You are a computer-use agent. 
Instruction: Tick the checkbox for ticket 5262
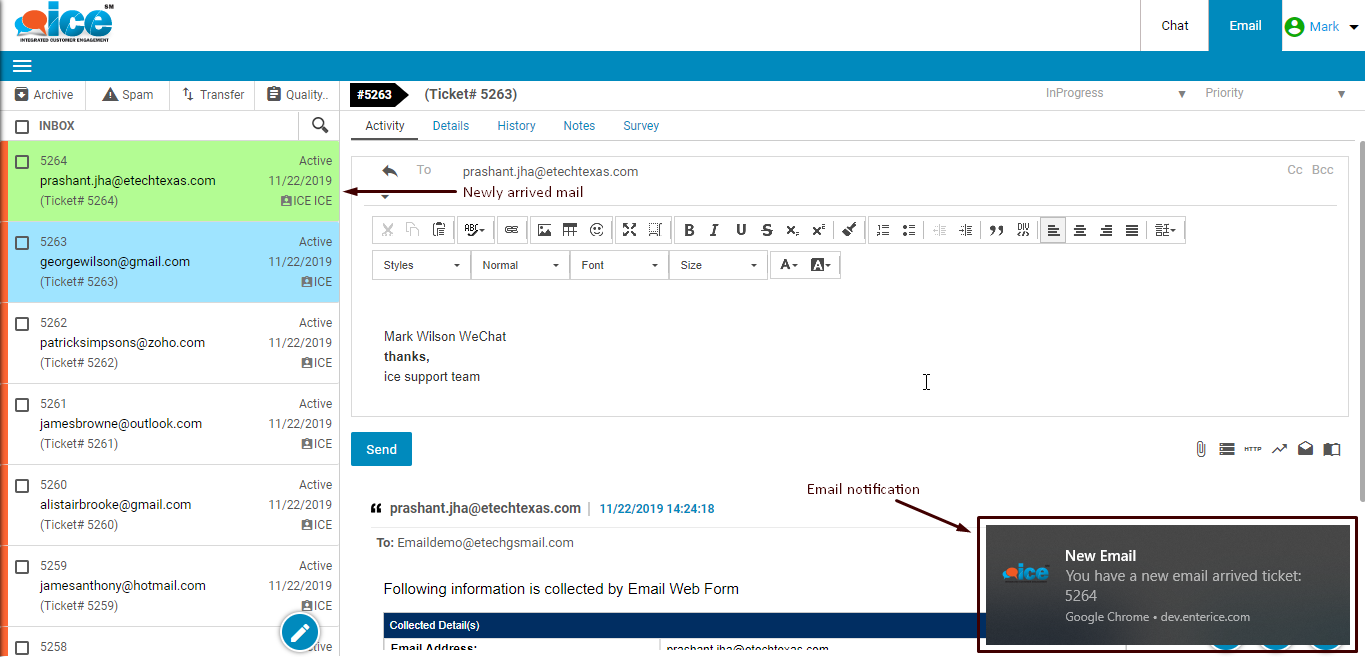[x=22, y=324]
